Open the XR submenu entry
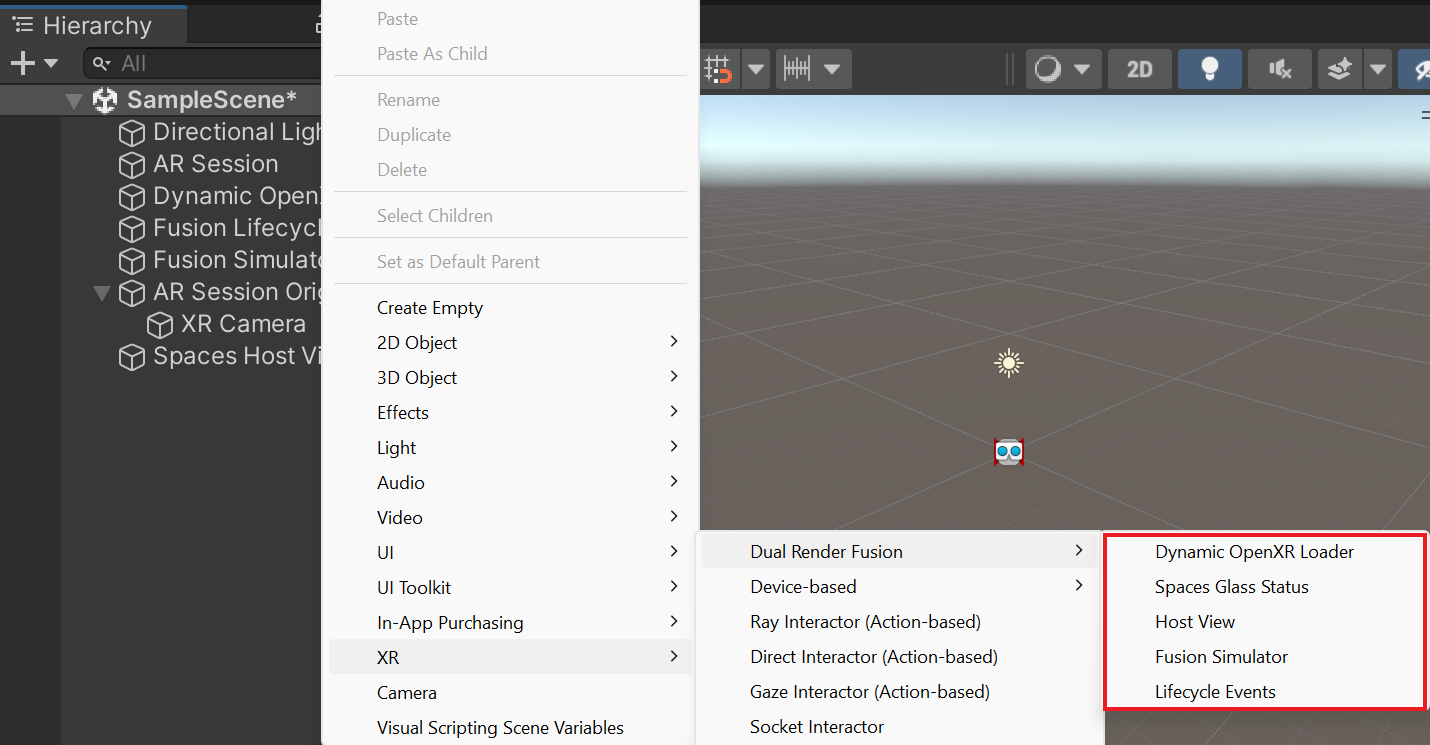 click(509, 658)
